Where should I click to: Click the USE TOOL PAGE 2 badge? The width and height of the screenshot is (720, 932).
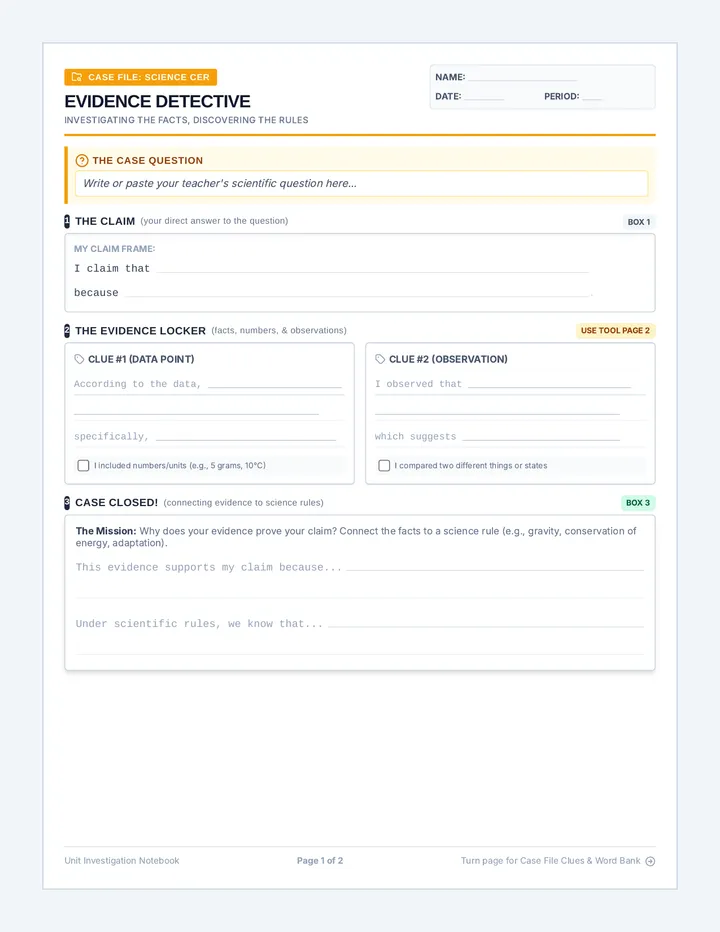pyautogui.click(x=615, y=330)
